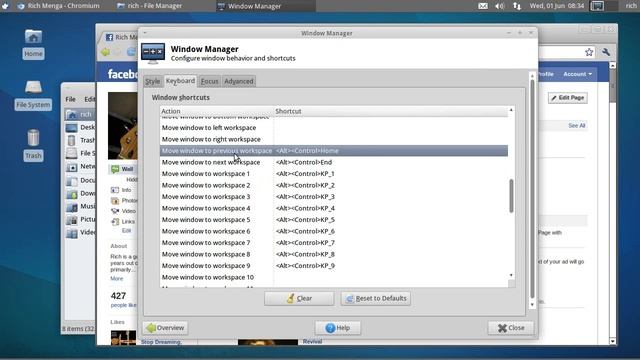Viewport: 640px width, 360px height.
Task: Click the Action column header
Action: click(216, 111)
